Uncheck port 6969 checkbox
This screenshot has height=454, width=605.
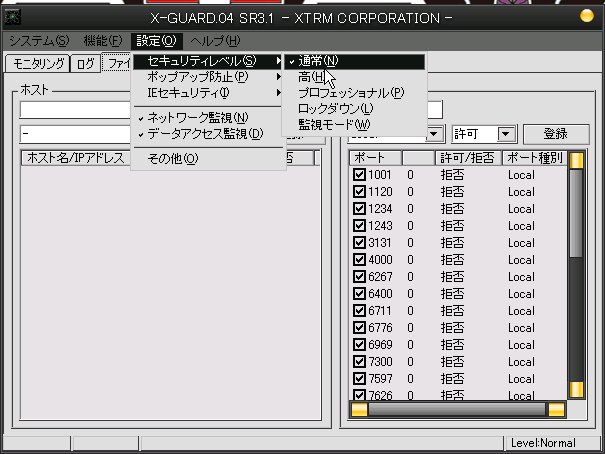pos(359,344)
